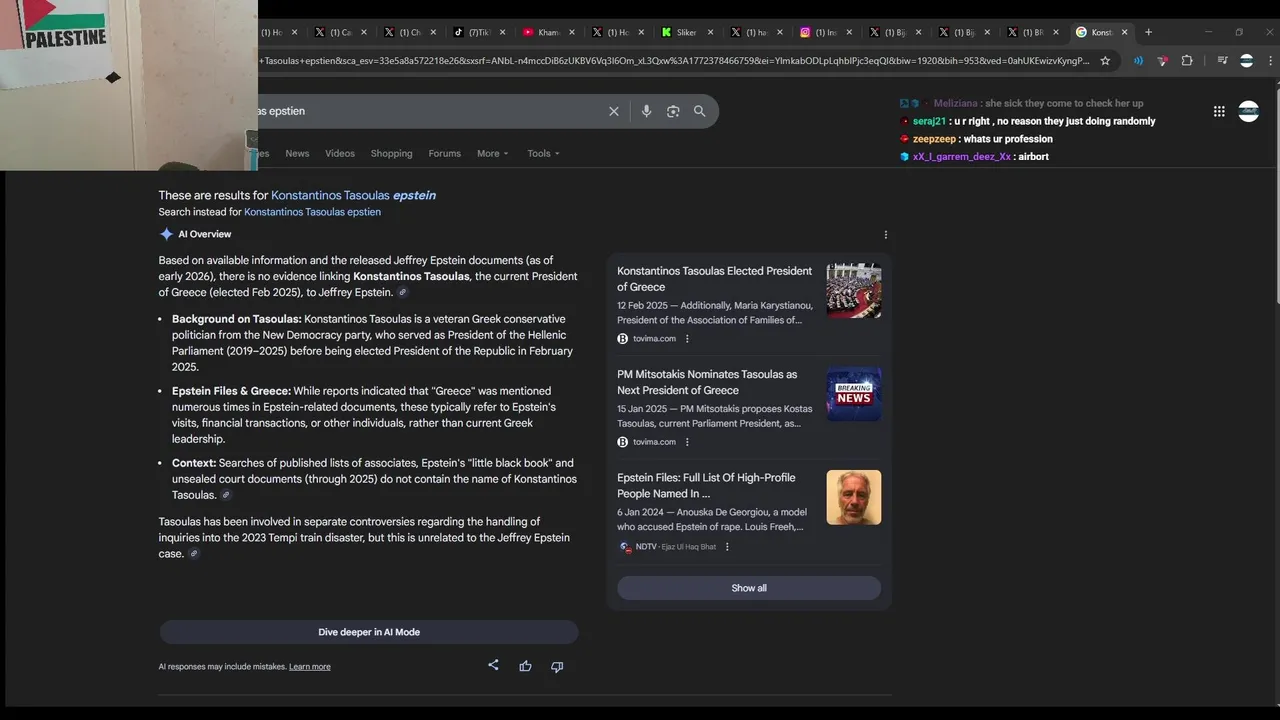The width and height of the screenshot is (1280, 720).
Task: Open the Chrome three-dot menu
Action: click(1271, 60)
